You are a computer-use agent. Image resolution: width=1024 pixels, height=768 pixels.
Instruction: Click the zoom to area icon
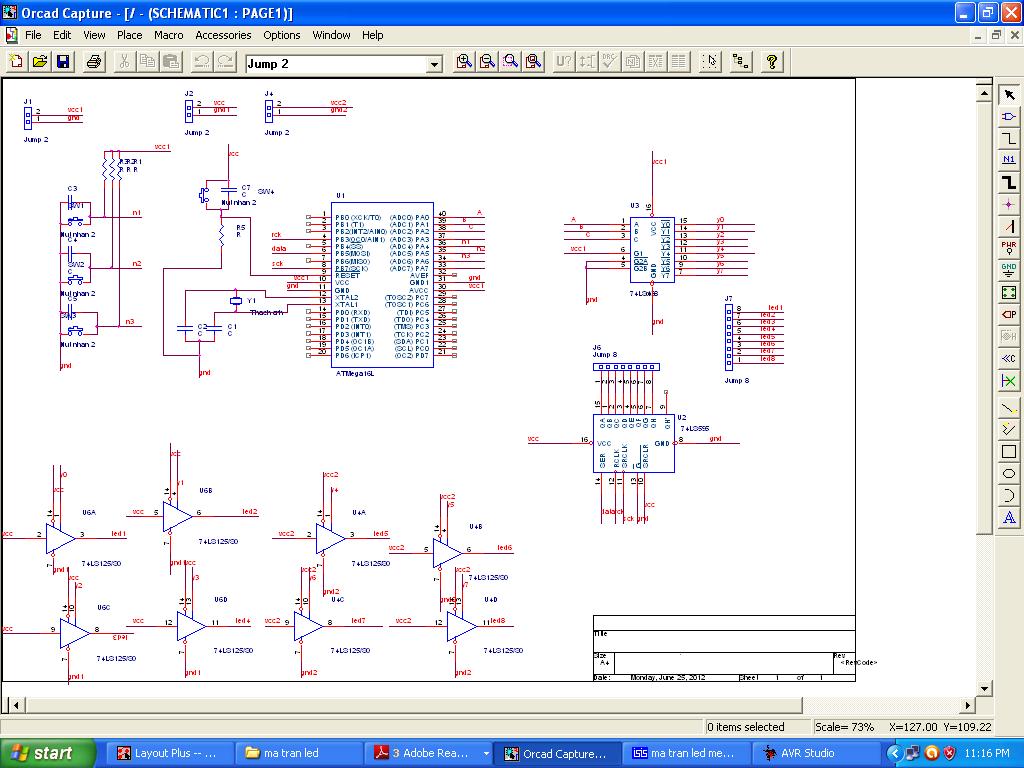click(511, 62)
